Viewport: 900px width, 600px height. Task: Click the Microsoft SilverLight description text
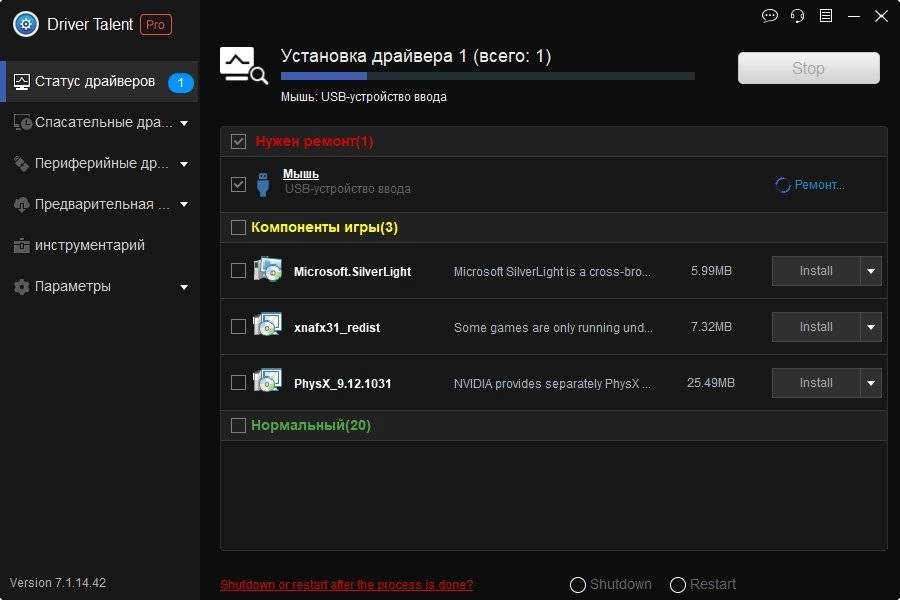point(552,272)
